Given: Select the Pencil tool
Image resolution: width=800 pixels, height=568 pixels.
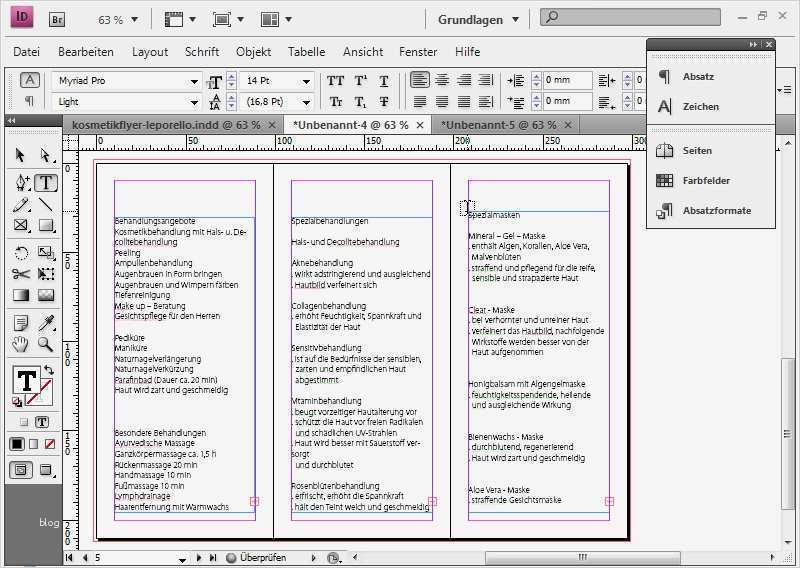Looking at the screenshot, I should coord(21,205).
